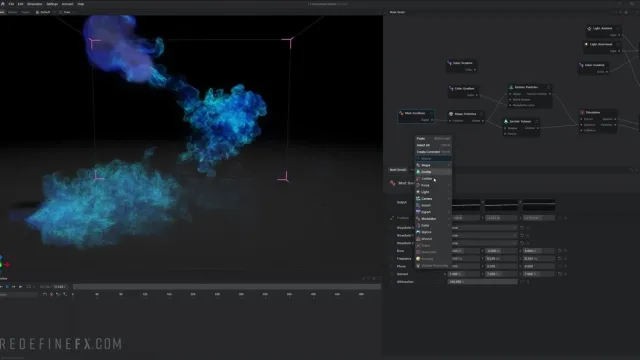Click the Color Gradient node connected to Emitter Particles

click(464, 89)
